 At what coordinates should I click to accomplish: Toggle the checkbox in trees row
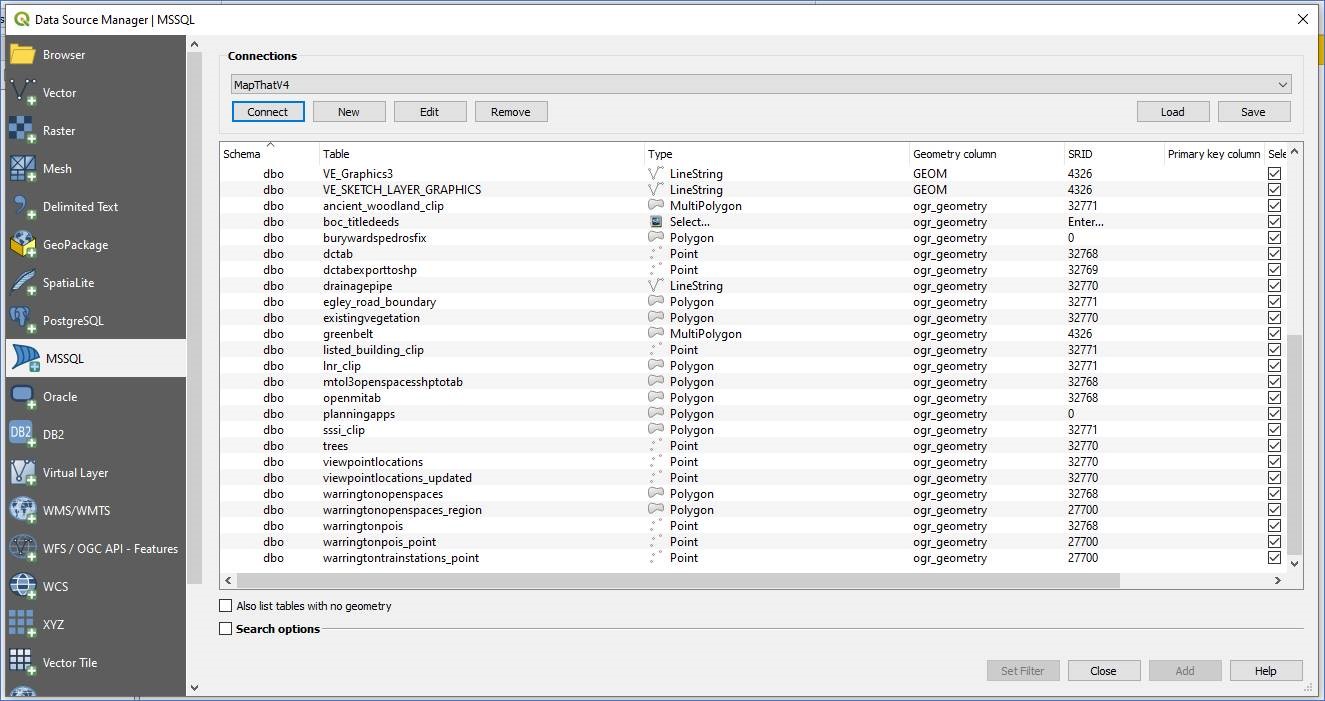(x=1274, y=446)
